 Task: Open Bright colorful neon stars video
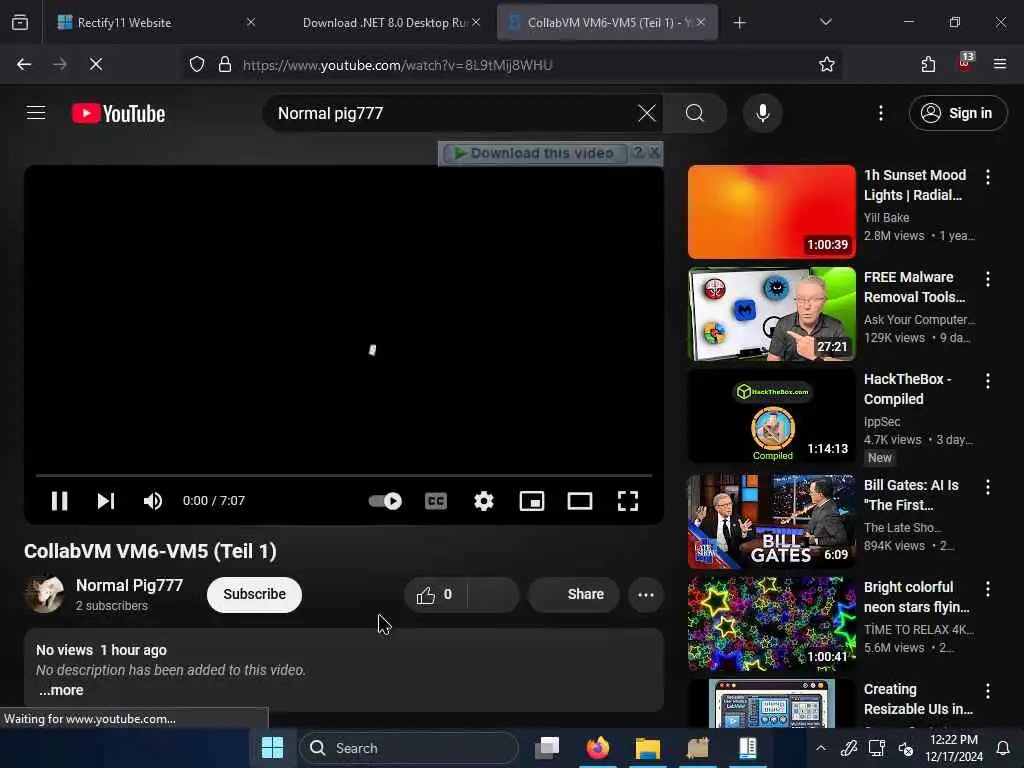pyautogui.click(x=771, y=624)
